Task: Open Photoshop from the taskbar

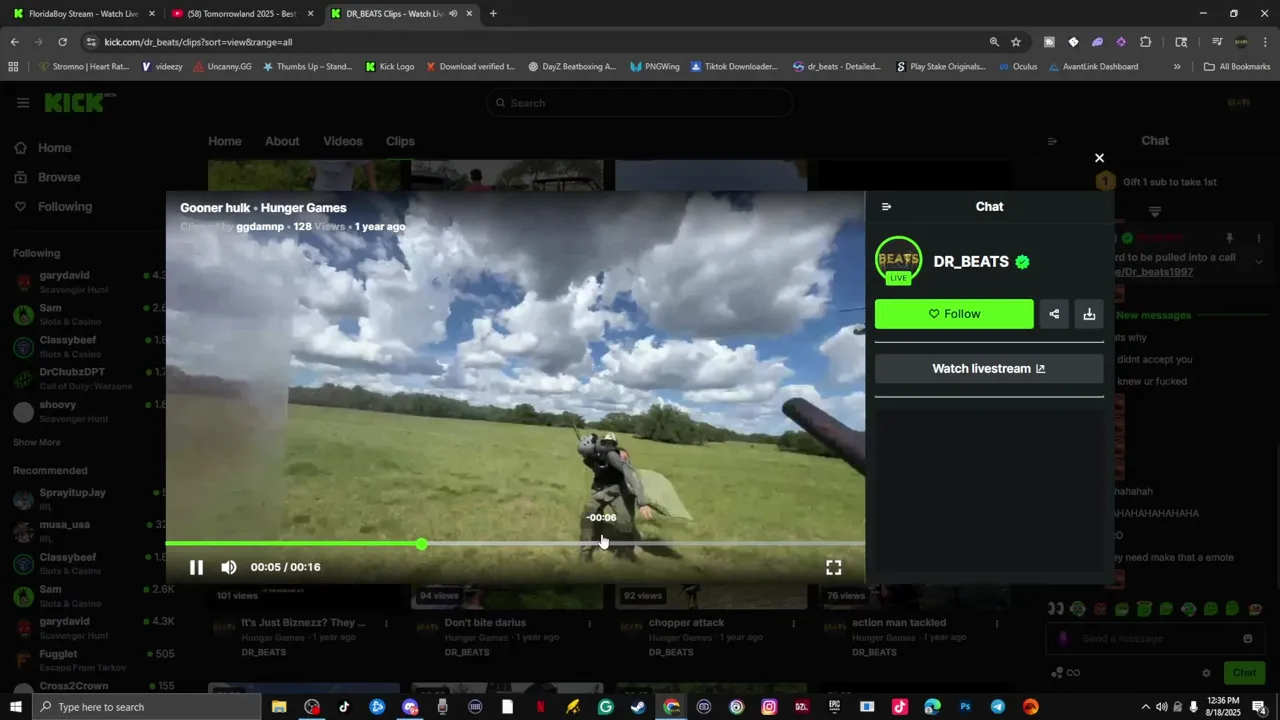Action: (965, 707)
